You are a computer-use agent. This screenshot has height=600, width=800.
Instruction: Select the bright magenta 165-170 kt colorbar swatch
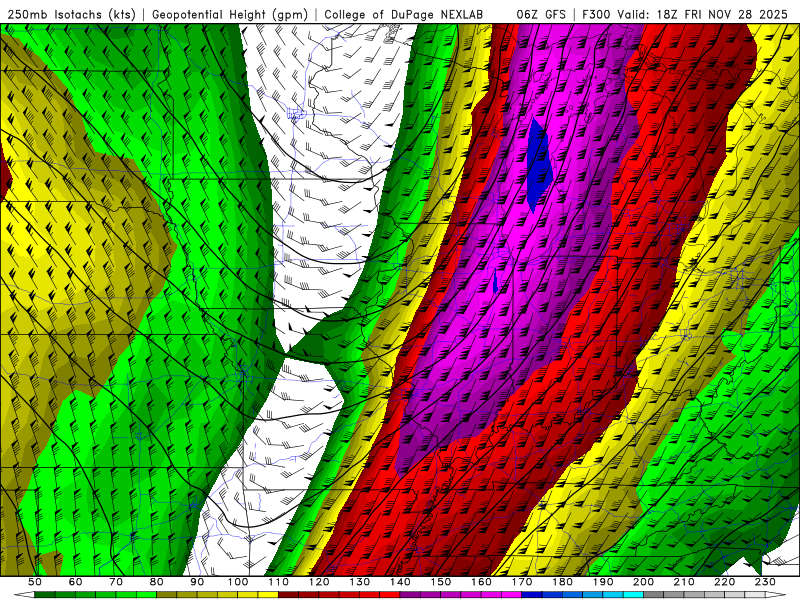(511, 595)
